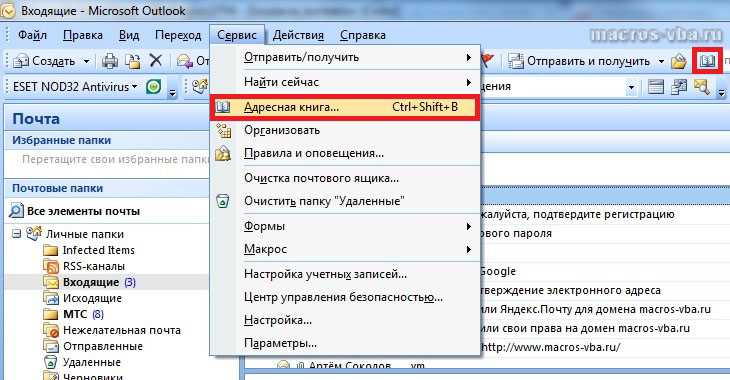This screenshot has height=380, width=730.
Task: Open the Действия menu
Action: (x=298, y=35)
